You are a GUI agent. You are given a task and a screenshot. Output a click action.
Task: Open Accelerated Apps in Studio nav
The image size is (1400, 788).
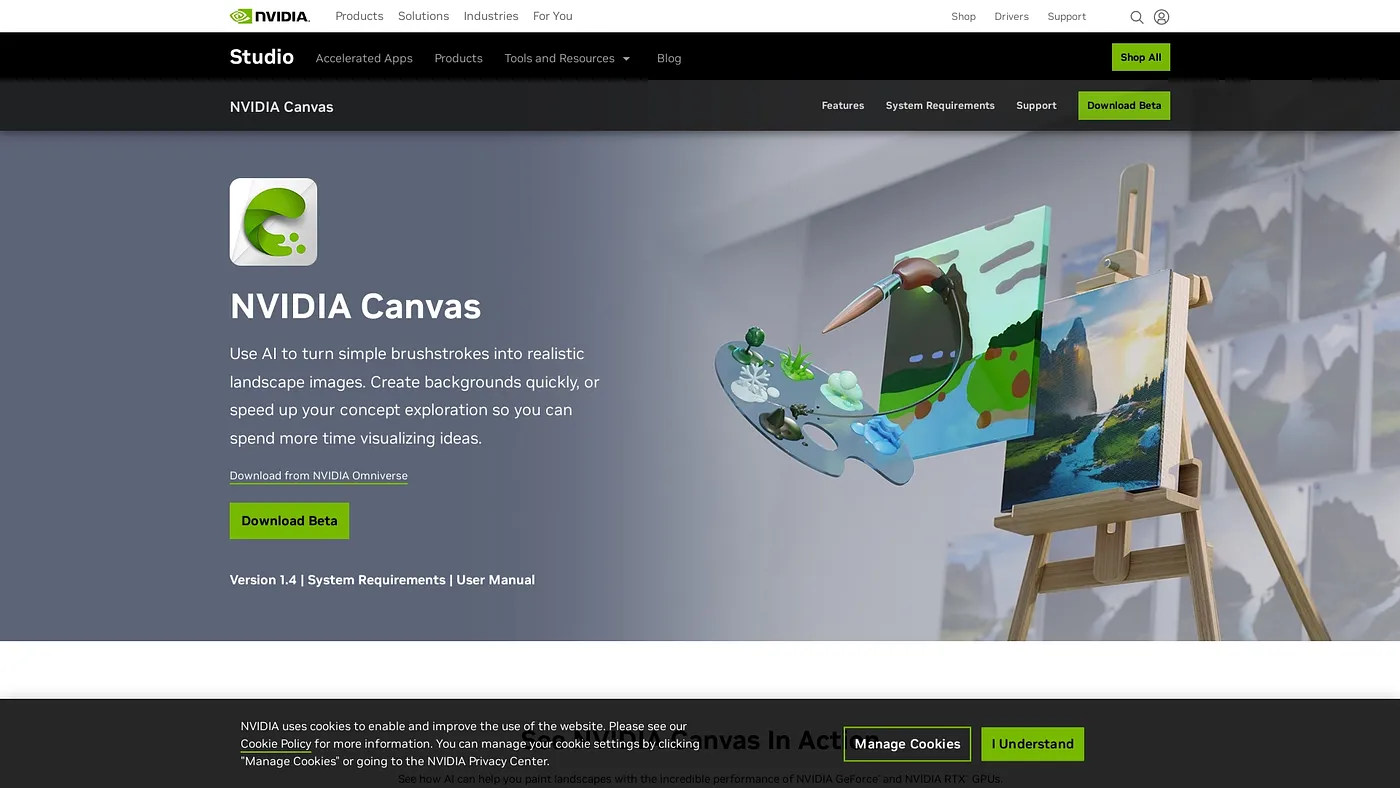364,58
